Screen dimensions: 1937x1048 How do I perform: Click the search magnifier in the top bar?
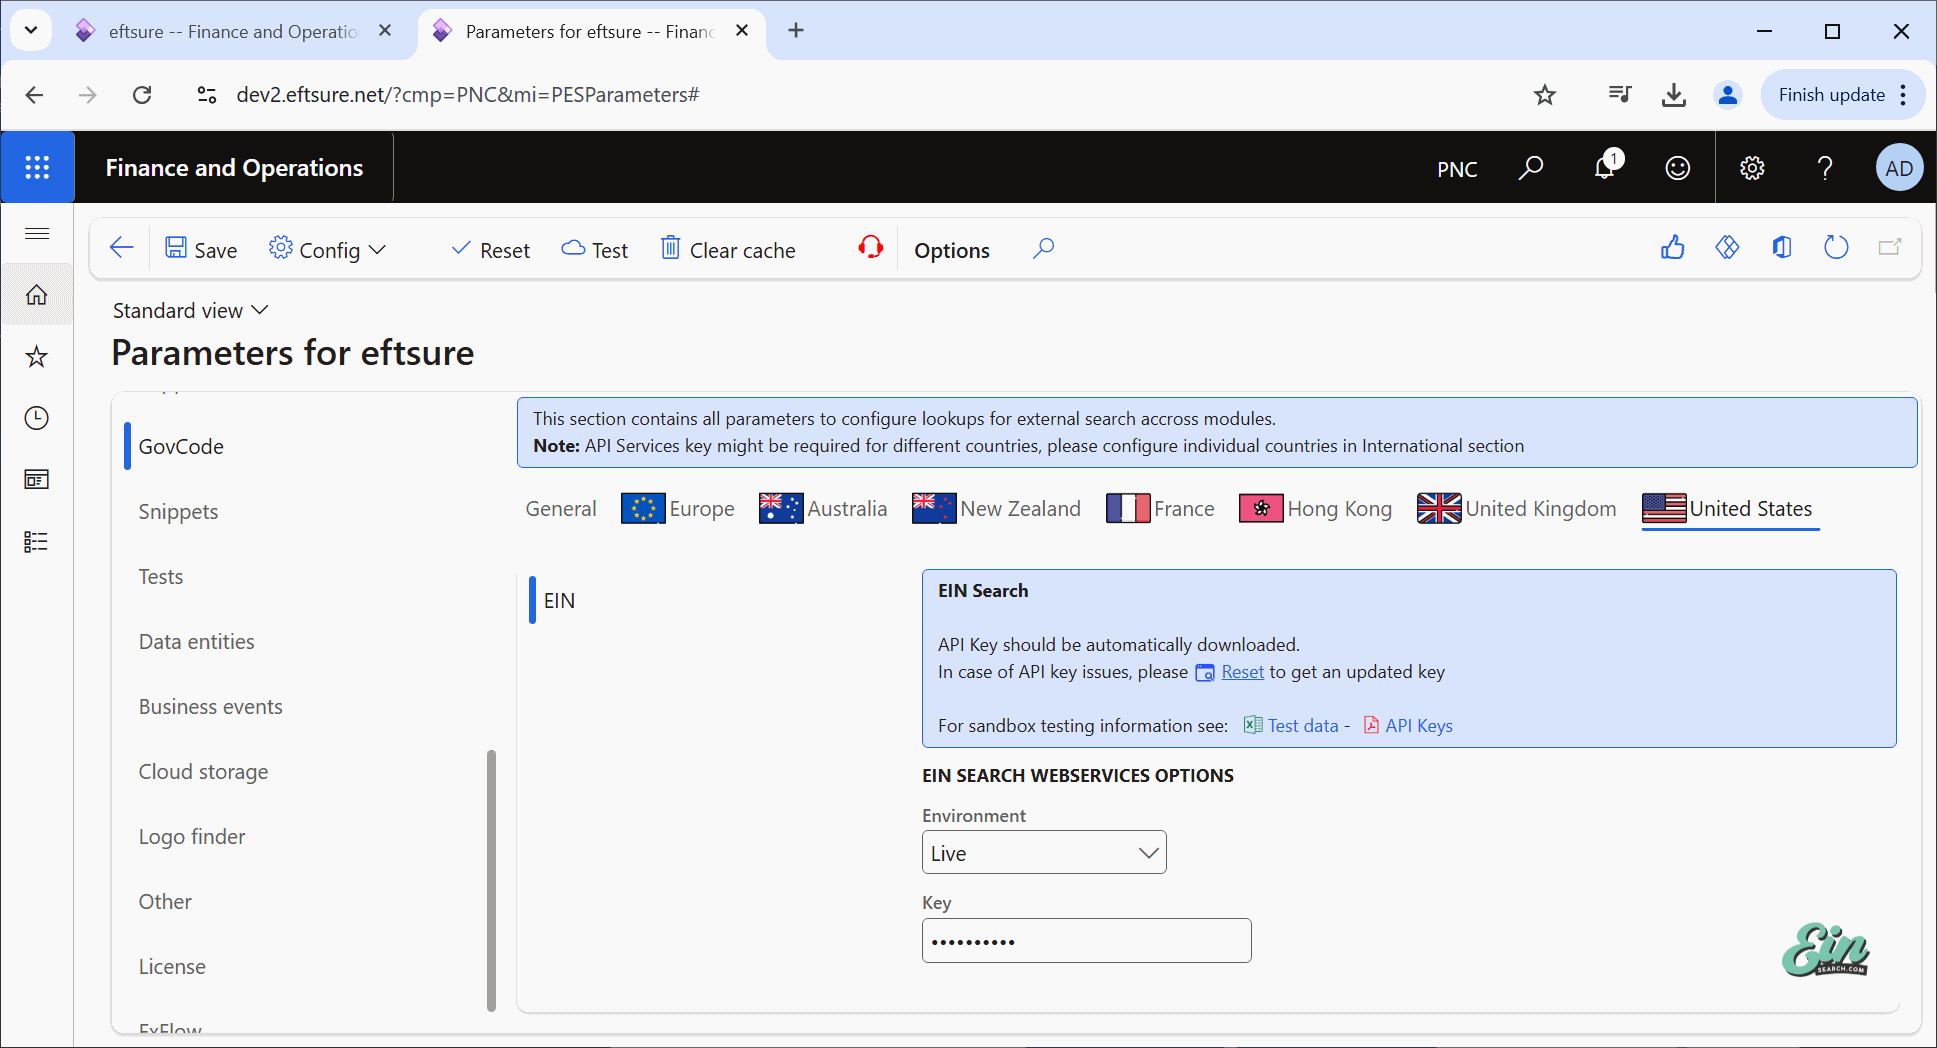point(1530,168)
